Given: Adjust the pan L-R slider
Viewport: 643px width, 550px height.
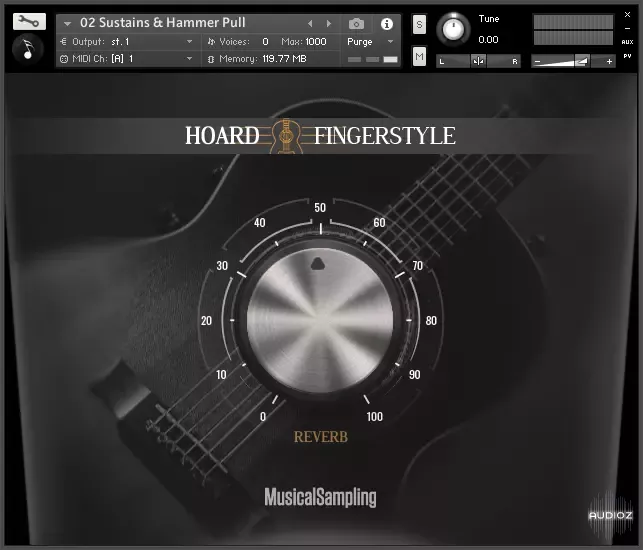Looking at the screenshot, I should (x=478, y=62).
